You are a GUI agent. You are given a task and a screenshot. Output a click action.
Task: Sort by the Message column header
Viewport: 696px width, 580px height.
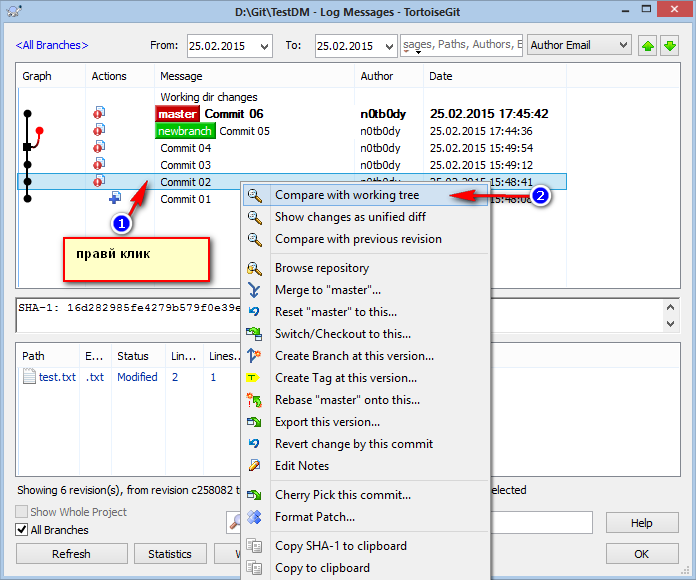pyautogui.click(x=254, y=76)
